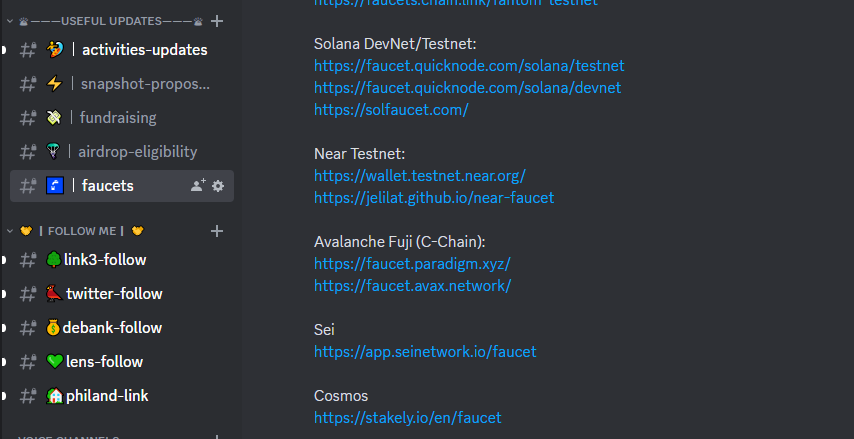This screenshot has width=854, height=439.
Task: Click the lightning bolt snapshot-proposals icon
Action: point(54,84)
